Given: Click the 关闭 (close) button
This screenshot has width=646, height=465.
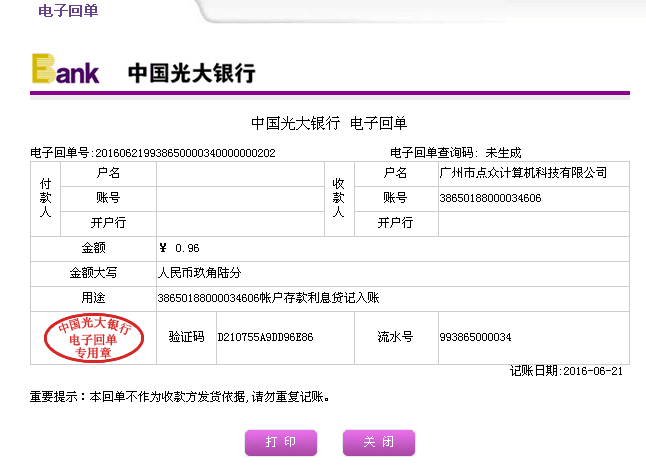Looking at the screenshot, I should pos(379,442).
